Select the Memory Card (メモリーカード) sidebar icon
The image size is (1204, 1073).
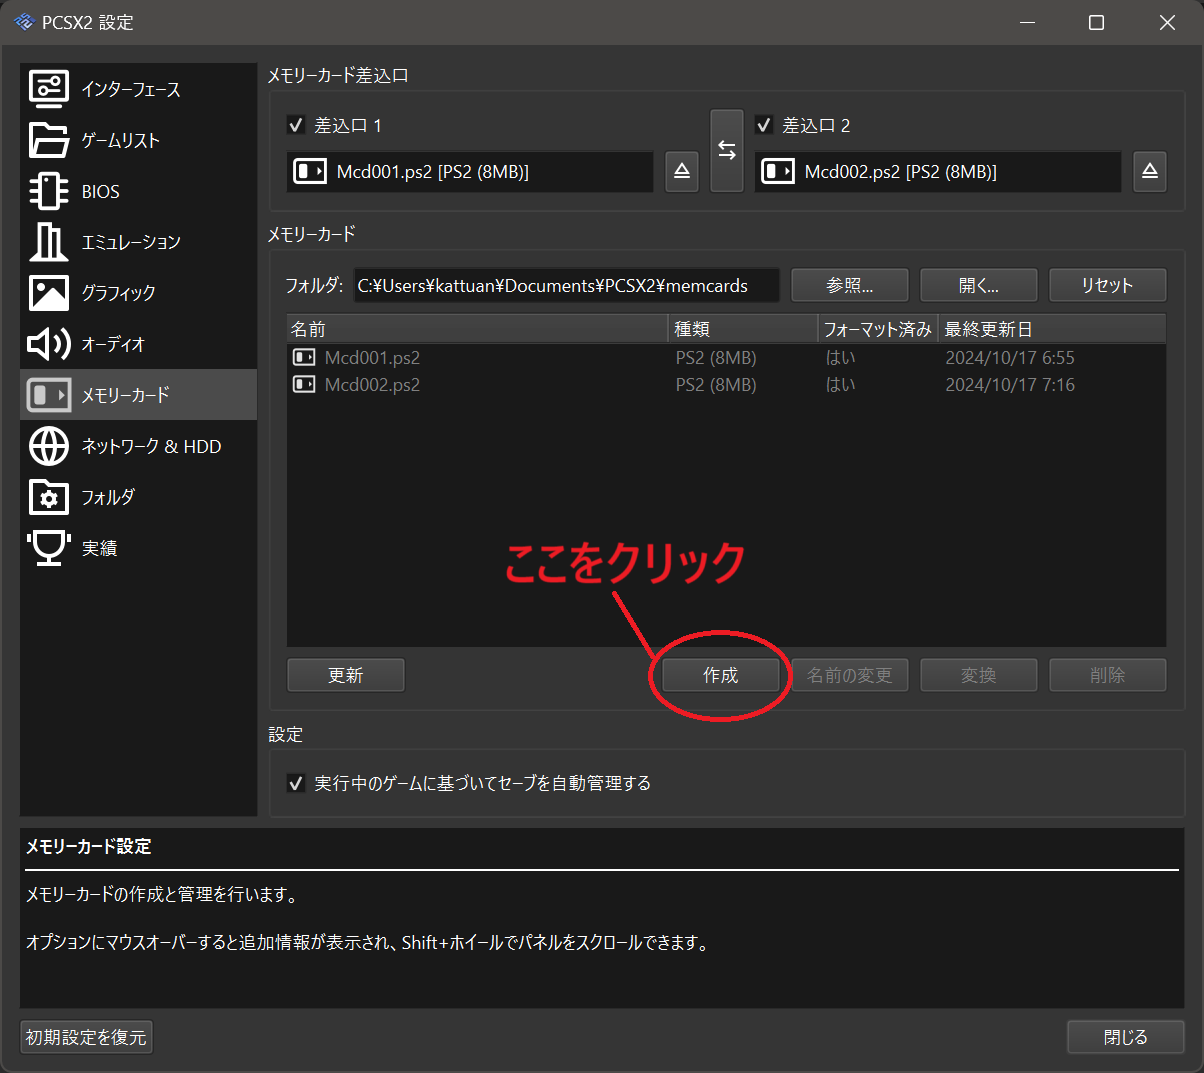point(48,395)
